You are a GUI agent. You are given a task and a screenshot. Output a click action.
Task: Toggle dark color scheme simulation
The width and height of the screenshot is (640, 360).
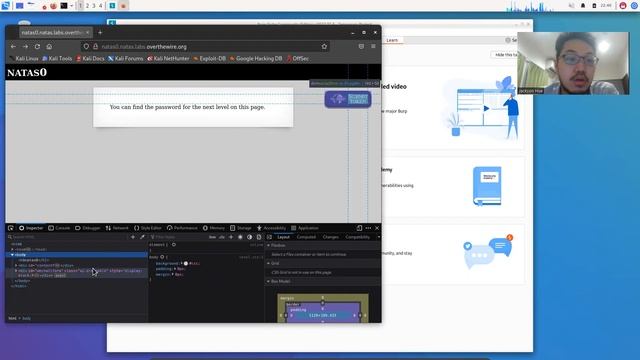pyautogui.click(x=249, y=237)
